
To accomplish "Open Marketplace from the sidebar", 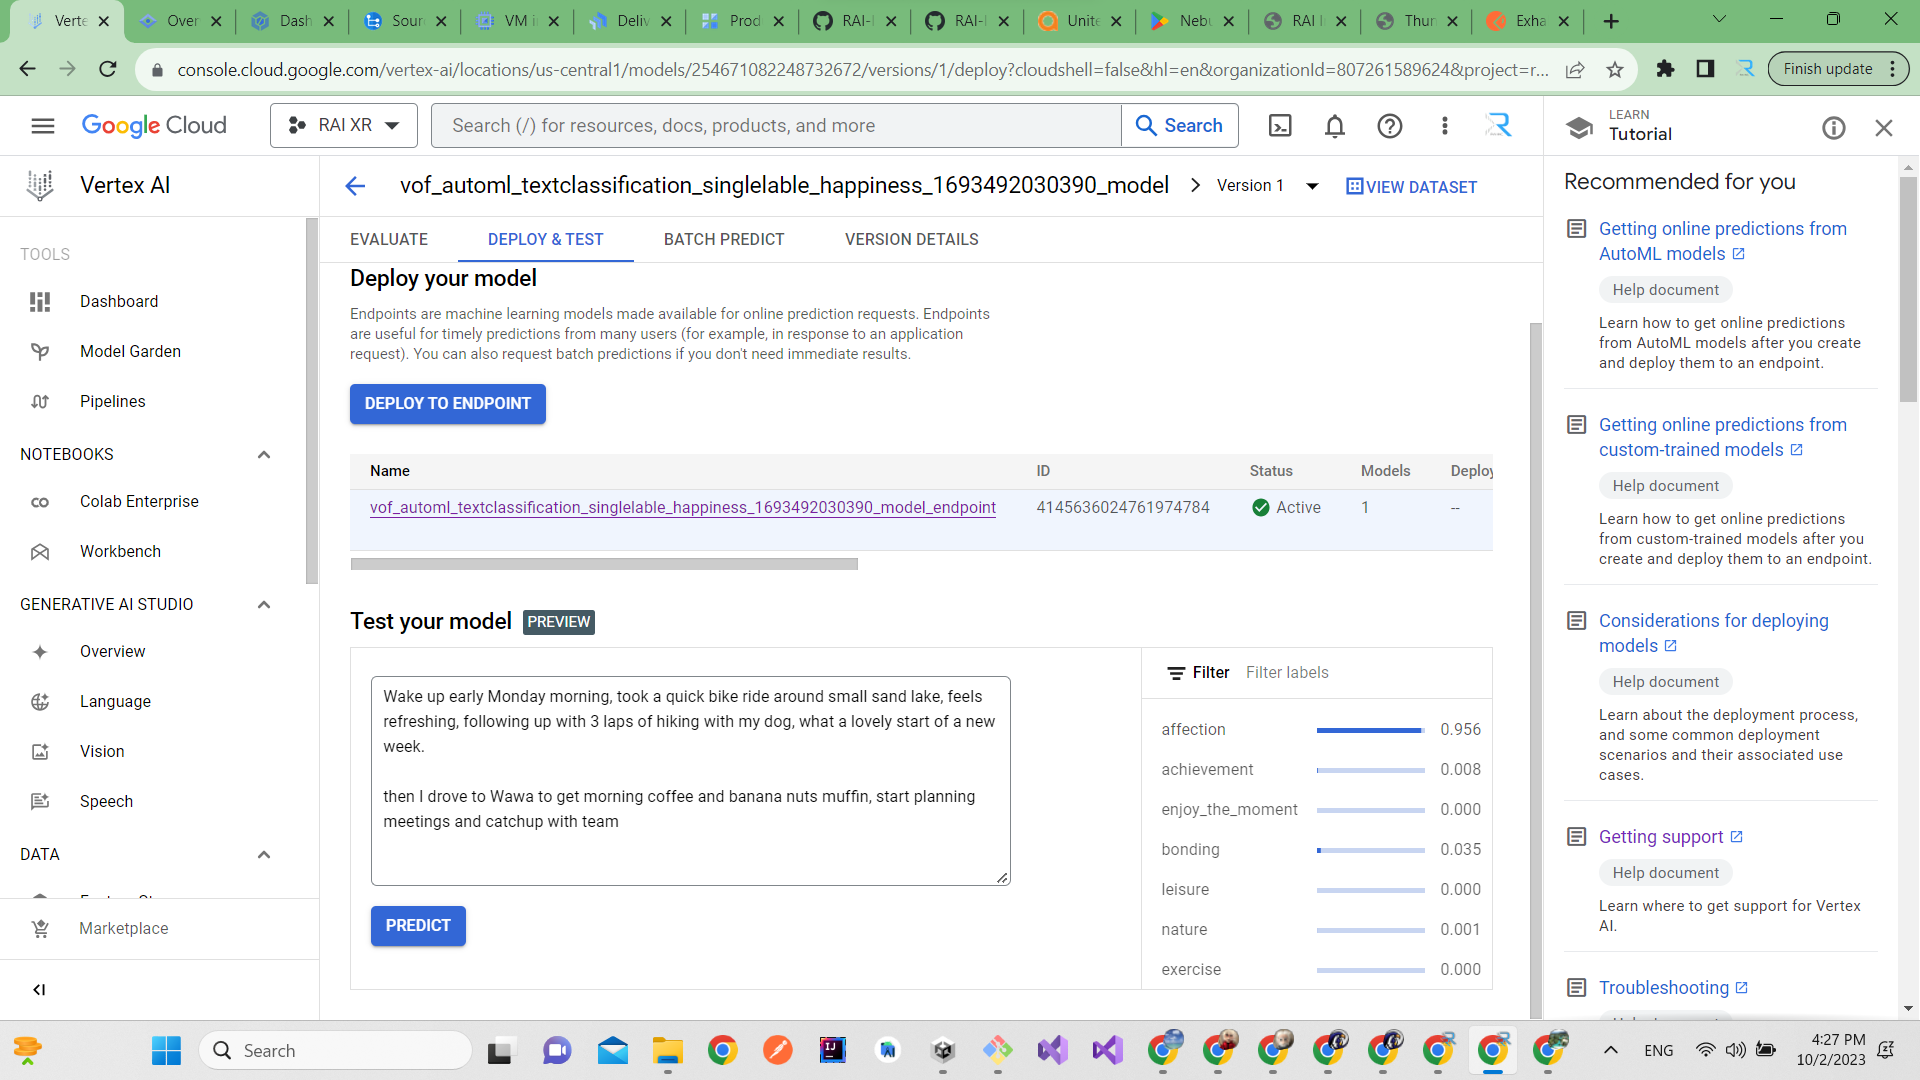I will pos(123,928).
